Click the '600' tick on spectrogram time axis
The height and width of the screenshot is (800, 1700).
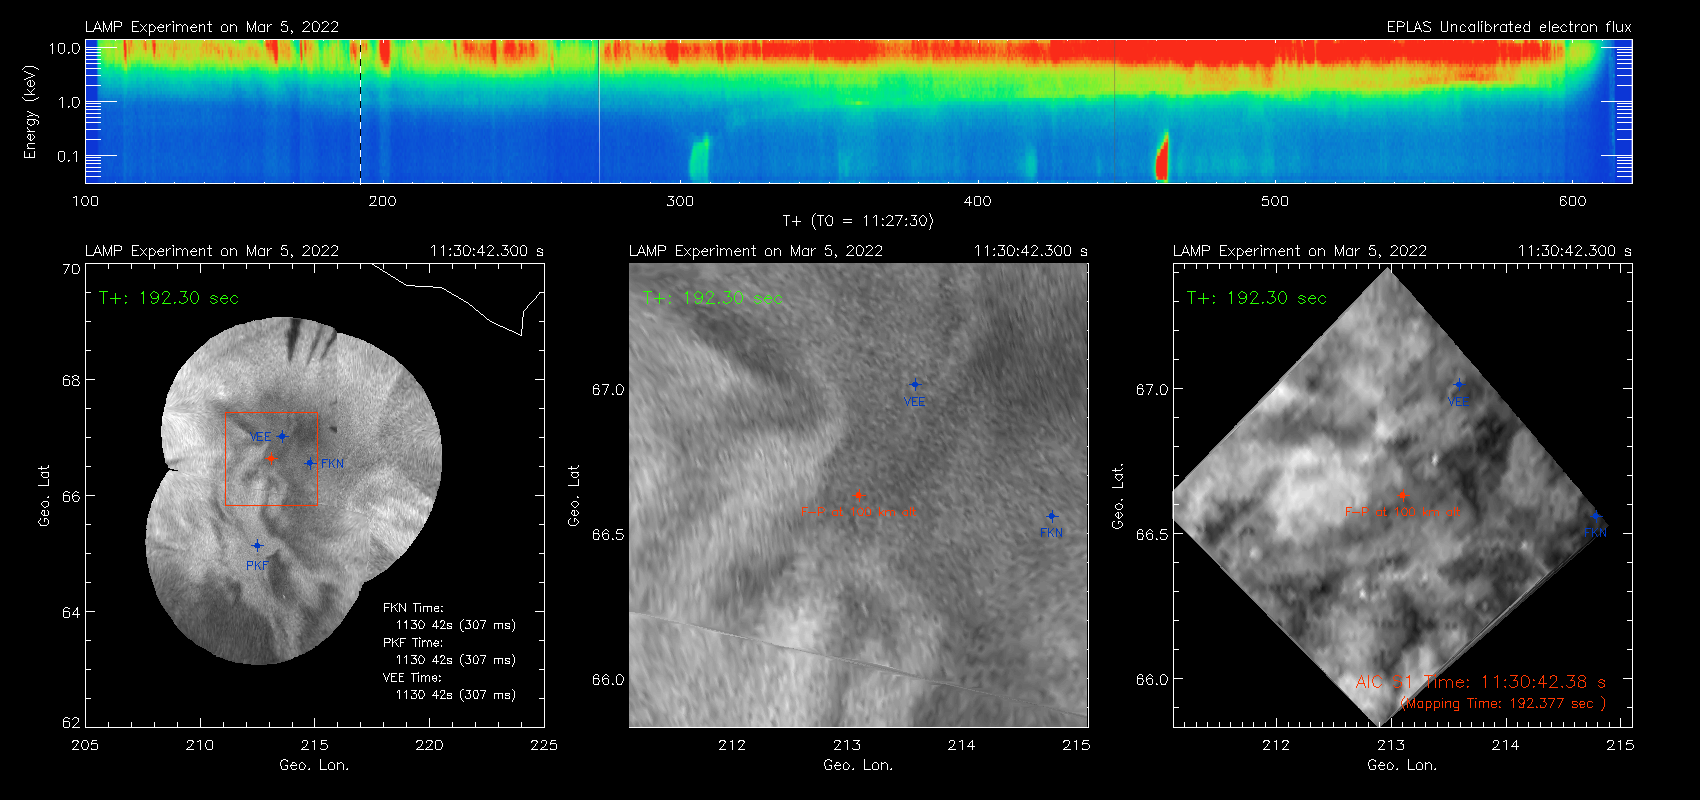coord(1572,201)
